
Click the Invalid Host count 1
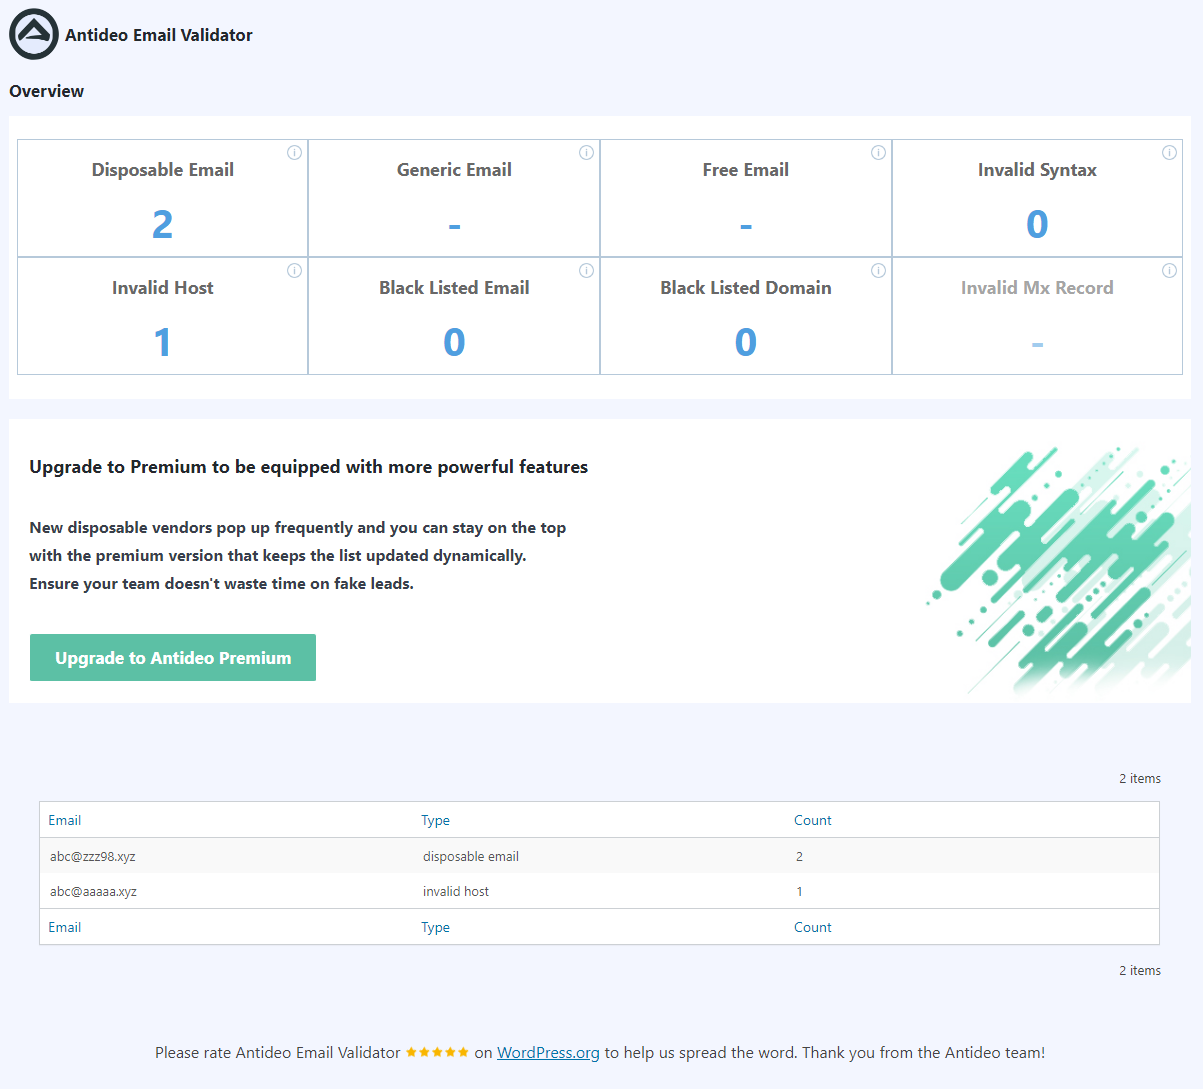click(163, 342)
